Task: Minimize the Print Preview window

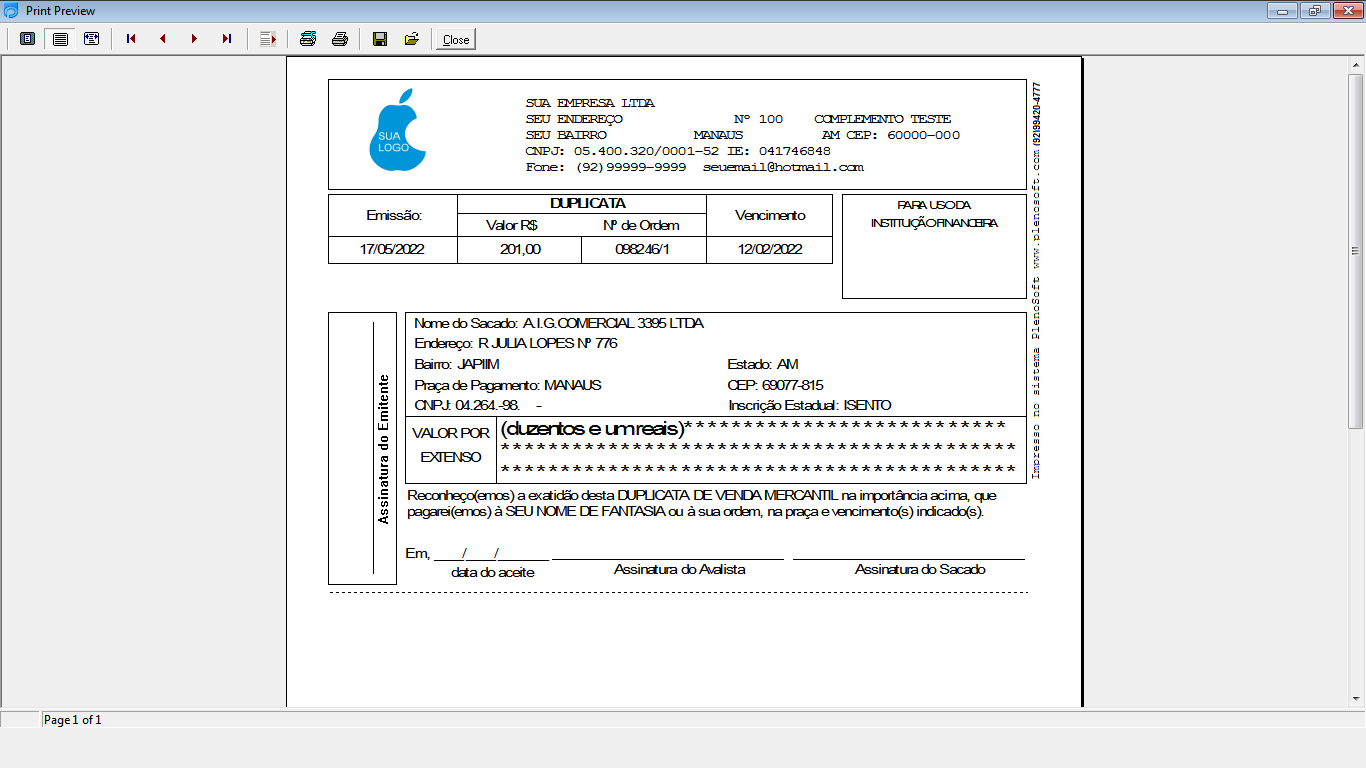Action: (1283, 11)
